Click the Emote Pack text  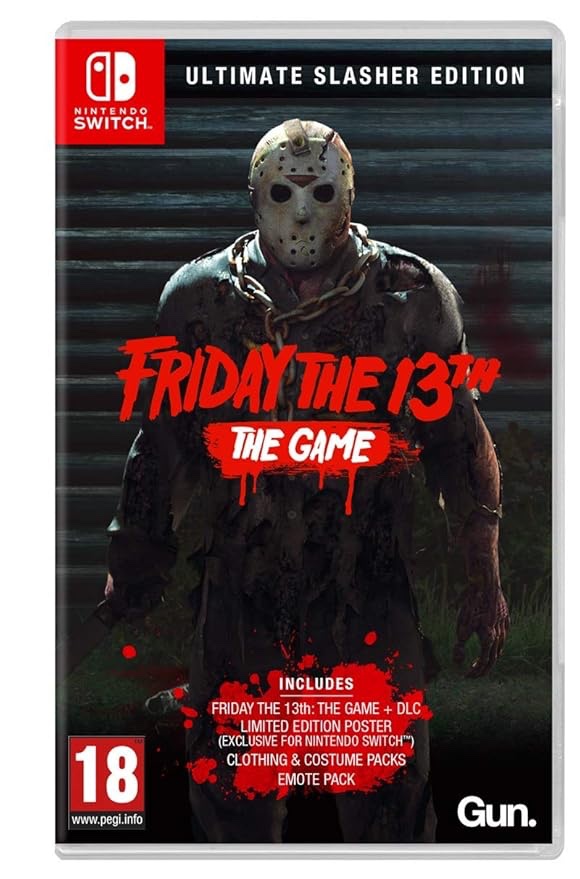coord(316,779)
